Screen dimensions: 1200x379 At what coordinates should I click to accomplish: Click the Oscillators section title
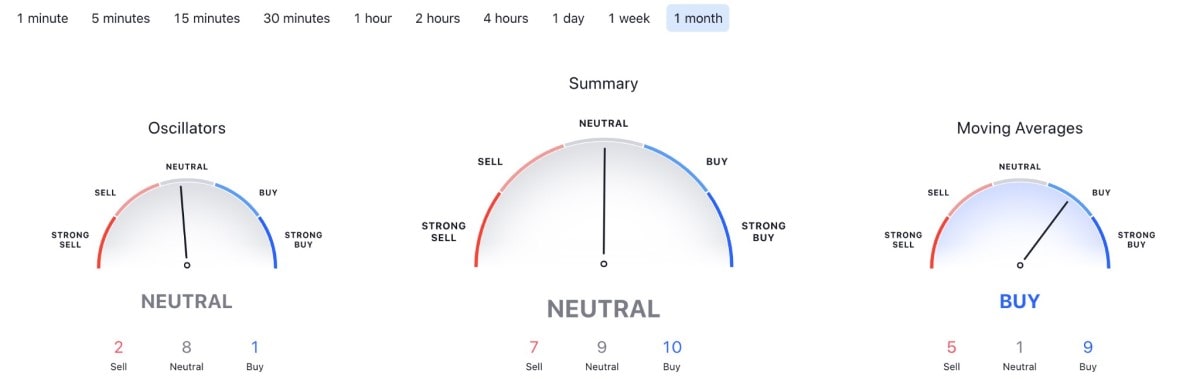coord(187,128)
